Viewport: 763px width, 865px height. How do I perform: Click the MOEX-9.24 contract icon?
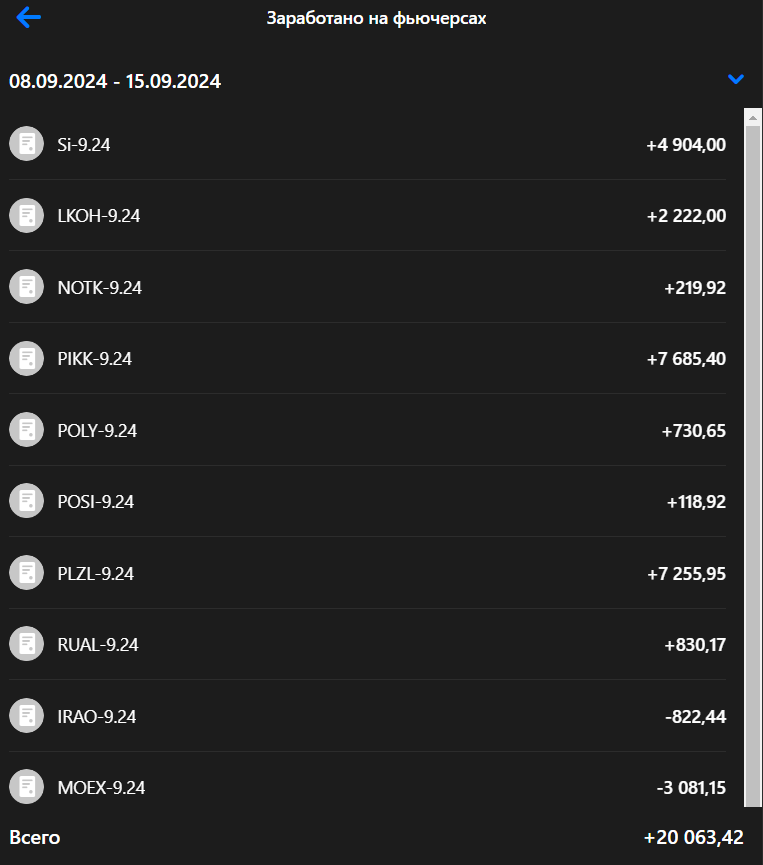[27, 787]
